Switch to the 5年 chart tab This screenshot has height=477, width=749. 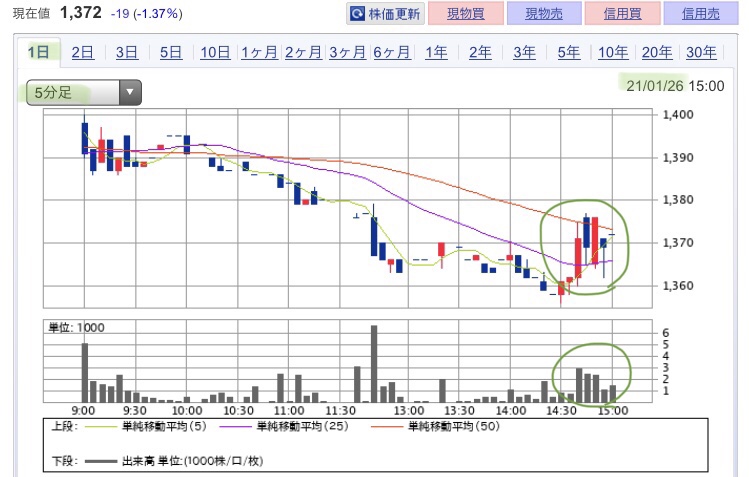click(568, 53)
